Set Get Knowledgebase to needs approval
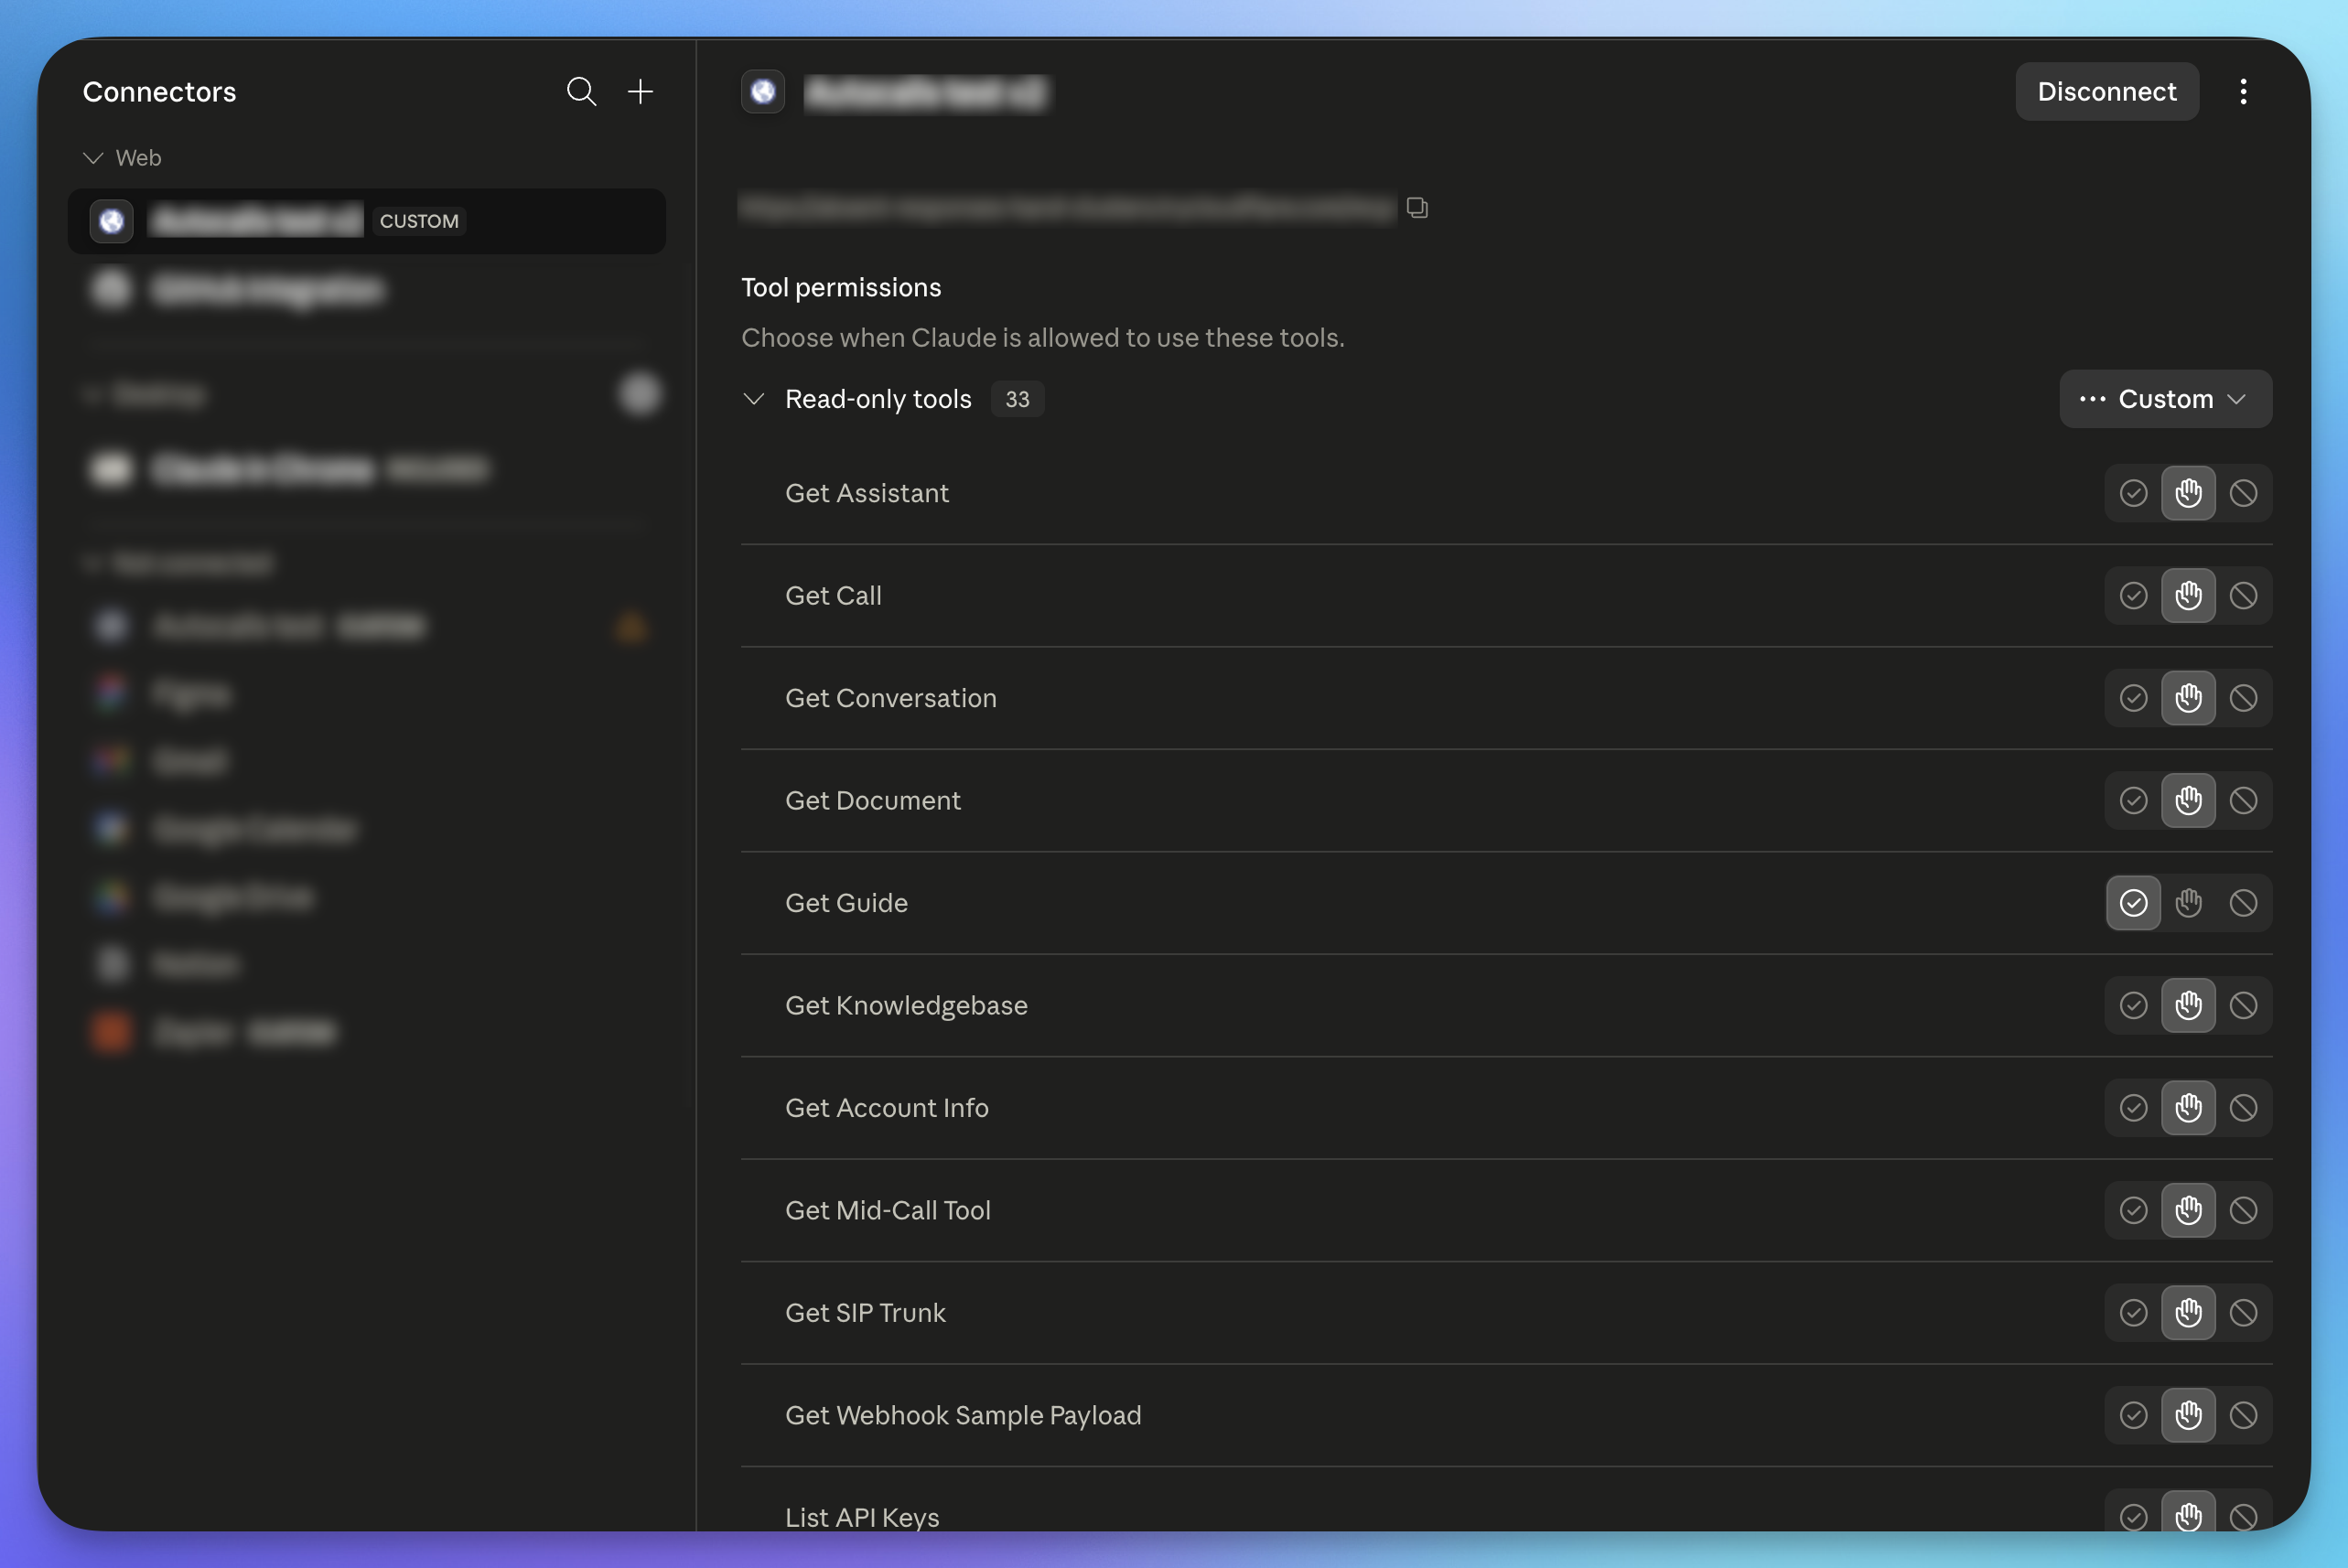 [2188, 1006]
